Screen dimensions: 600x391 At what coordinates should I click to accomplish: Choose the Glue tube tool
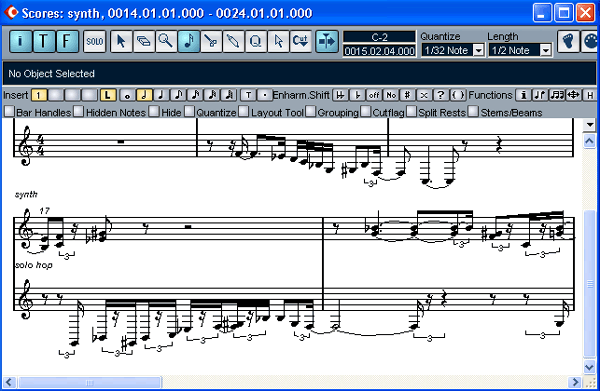click(x=233, y=41)
